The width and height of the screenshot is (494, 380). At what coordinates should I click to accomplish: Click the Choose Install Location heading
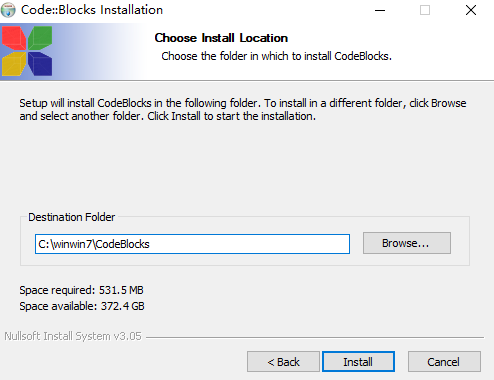(x=221, y=38)
